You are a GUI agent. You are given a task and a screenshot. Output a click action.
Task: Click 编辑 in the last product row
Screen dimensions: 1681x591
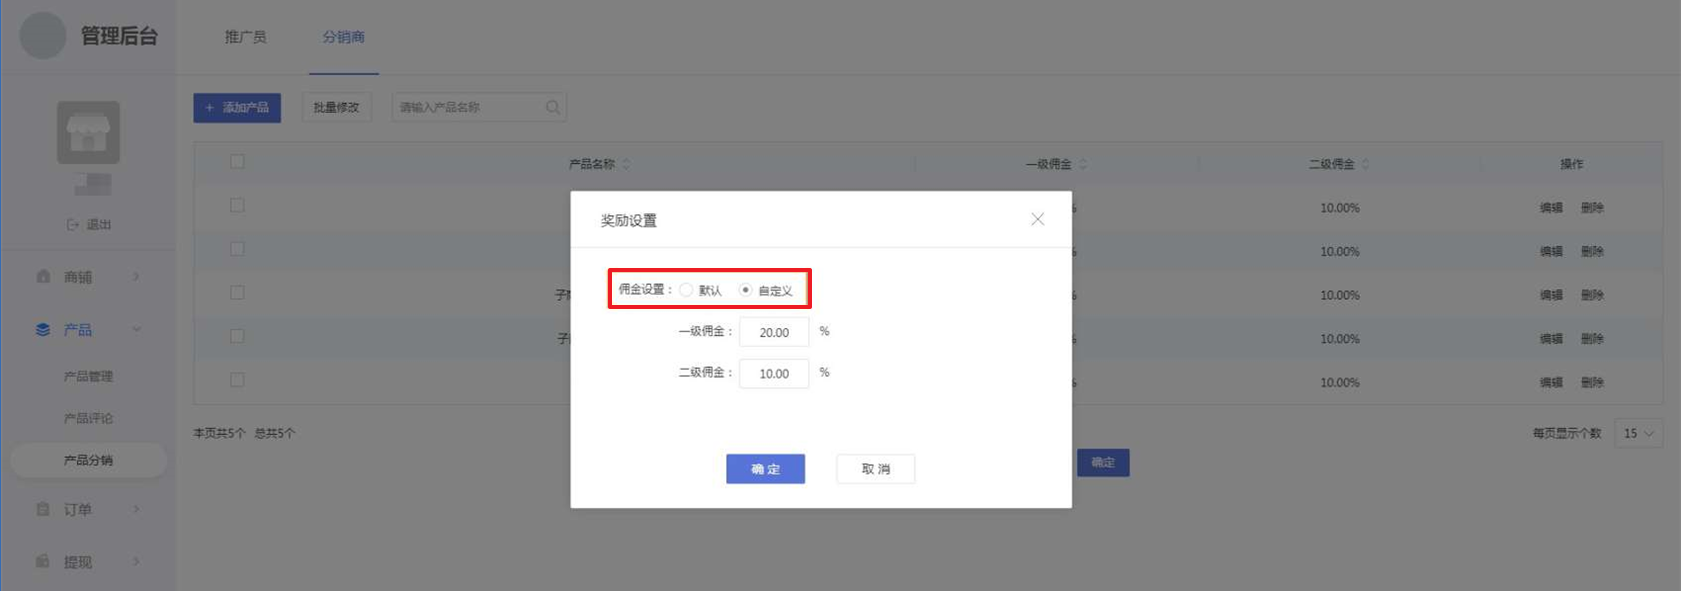(x=1551, y=383)
